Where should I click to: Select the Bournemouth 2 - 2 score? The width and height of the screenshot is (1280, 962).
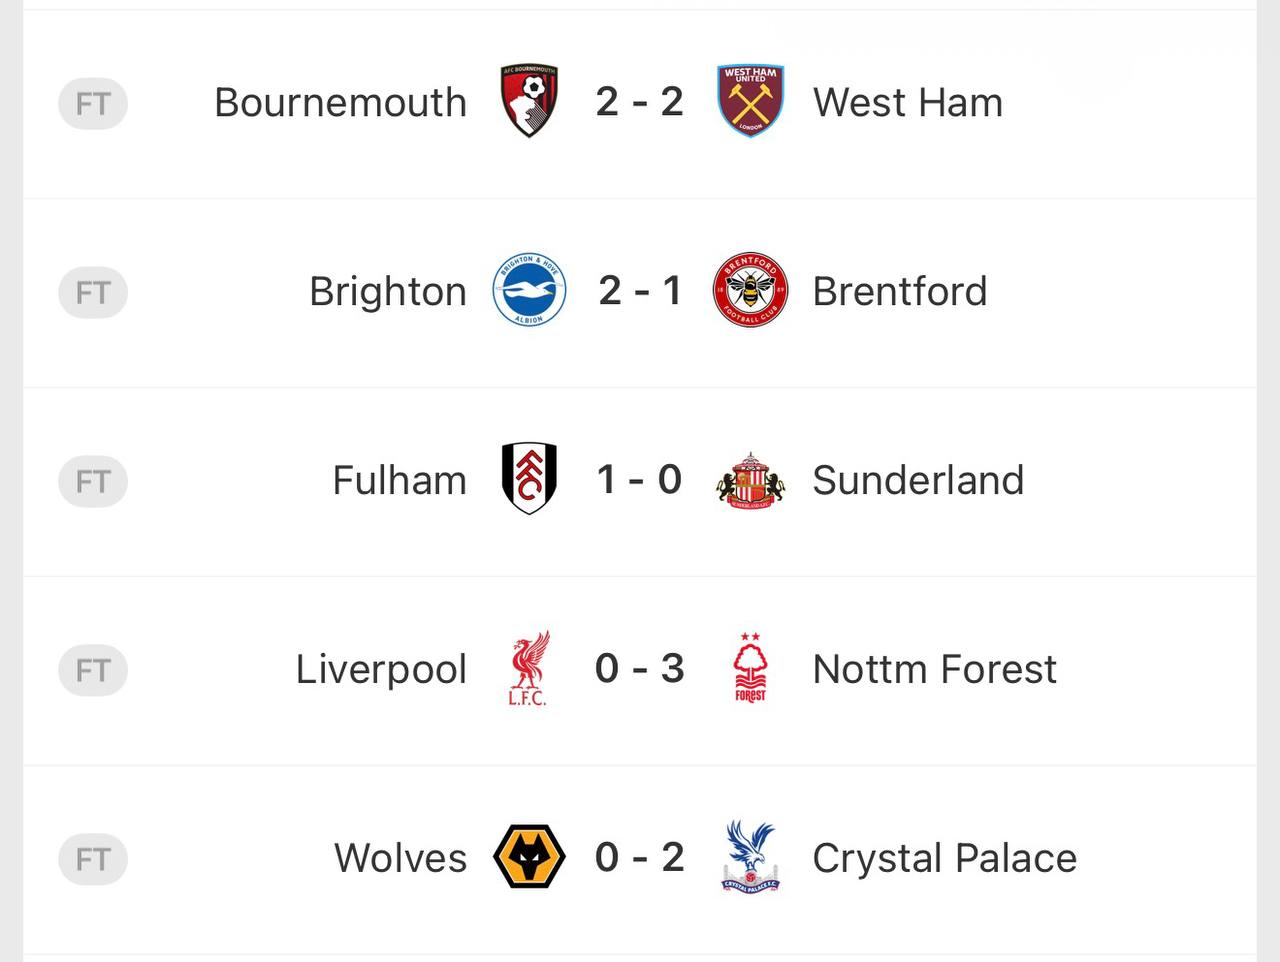[640, 102]
